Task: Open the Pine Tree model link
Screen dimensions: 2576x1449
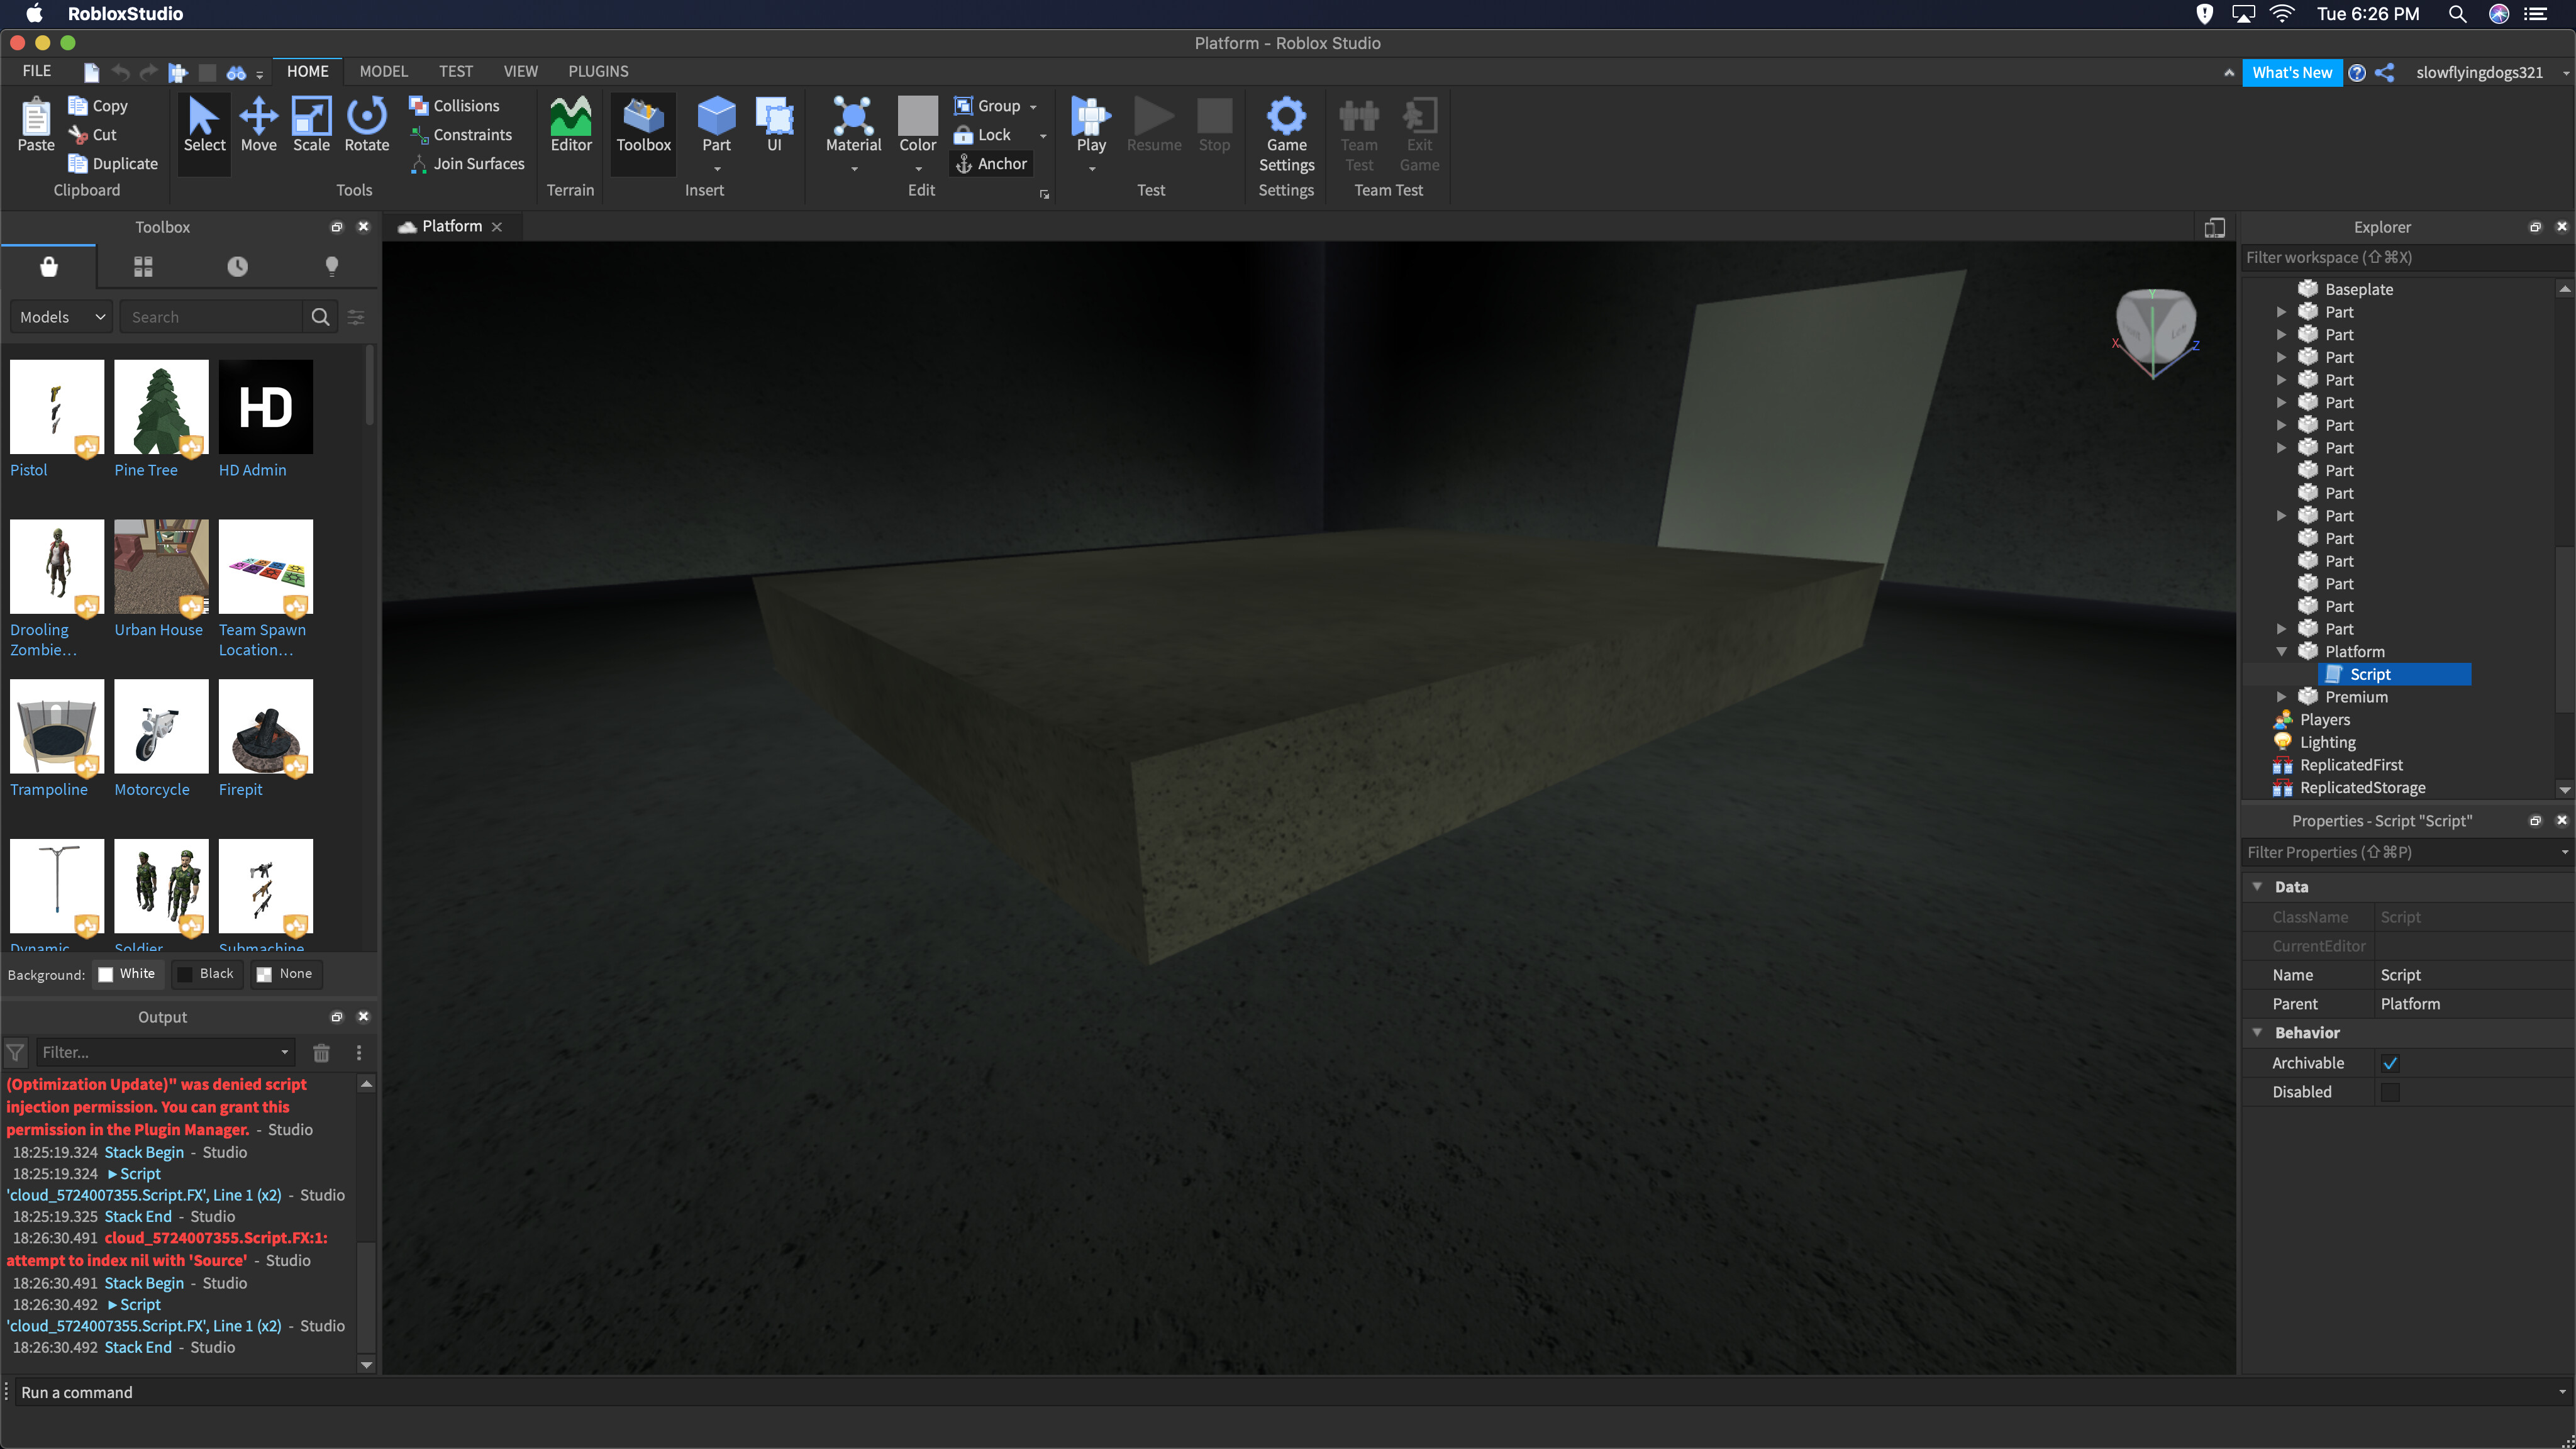Action: (x=145, y=470)
